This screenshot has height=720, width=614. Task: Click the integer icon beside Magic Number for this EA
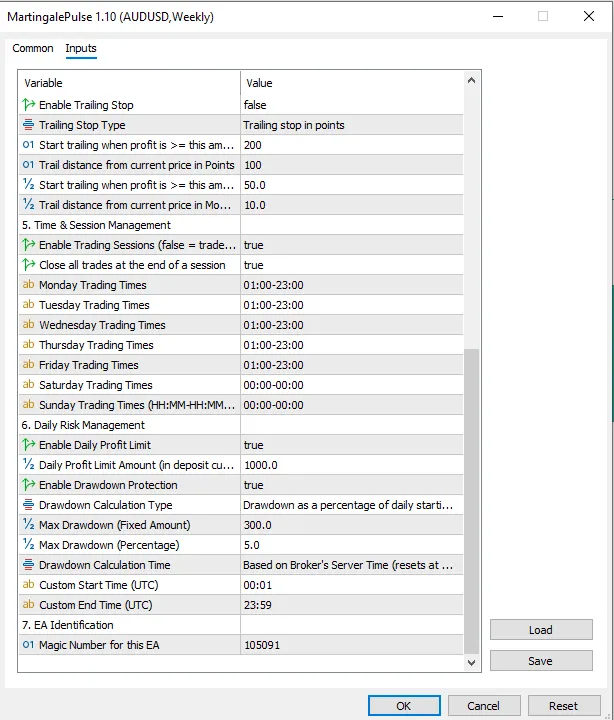point(28,645)
